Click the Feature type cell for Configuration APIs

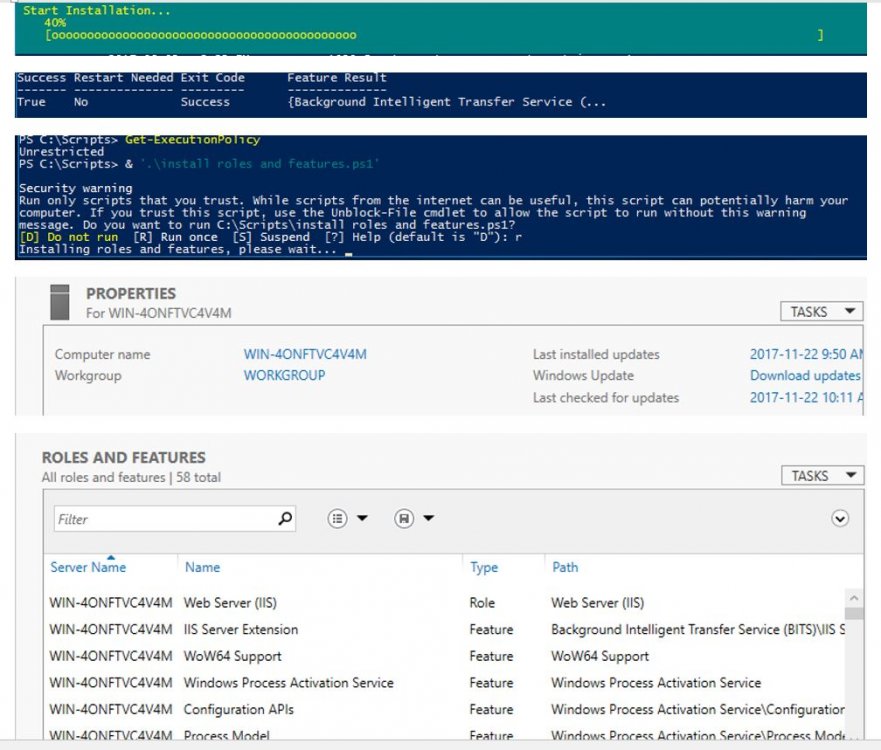pyautogui.click(x=491, y=710)
